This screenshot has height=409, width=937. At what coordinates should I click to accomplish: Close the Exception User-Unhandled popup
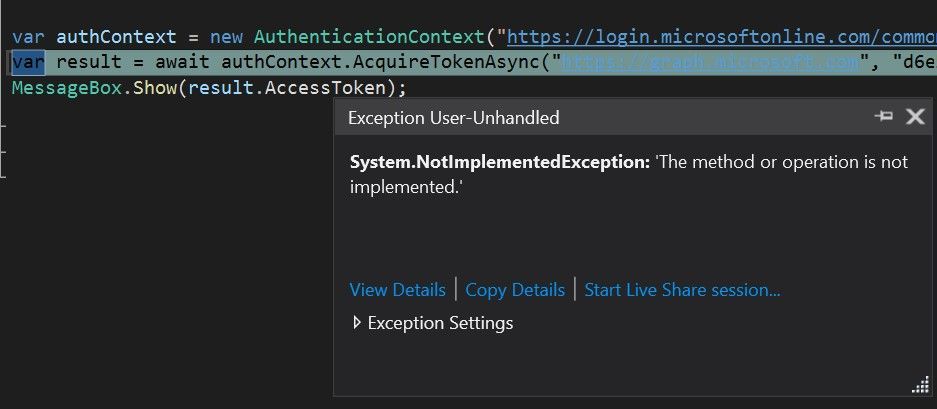click(915, 116)
